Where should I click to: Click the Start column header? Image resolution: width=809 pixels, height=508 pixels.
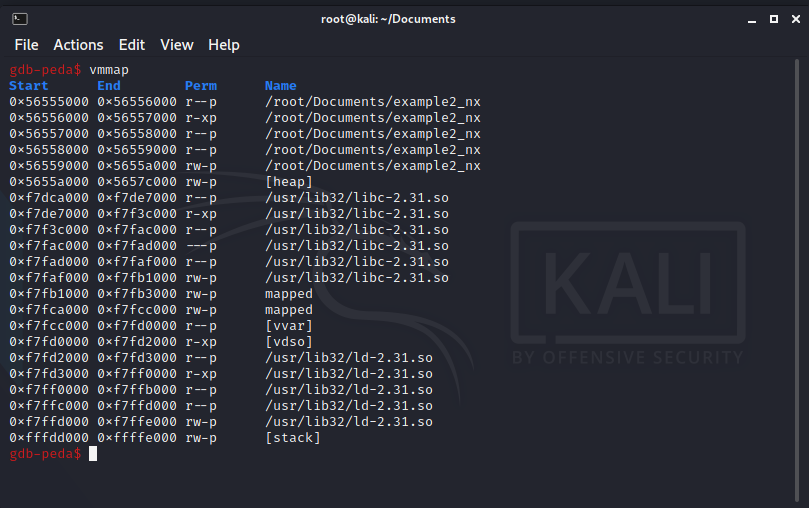click(x=28, y=86)
